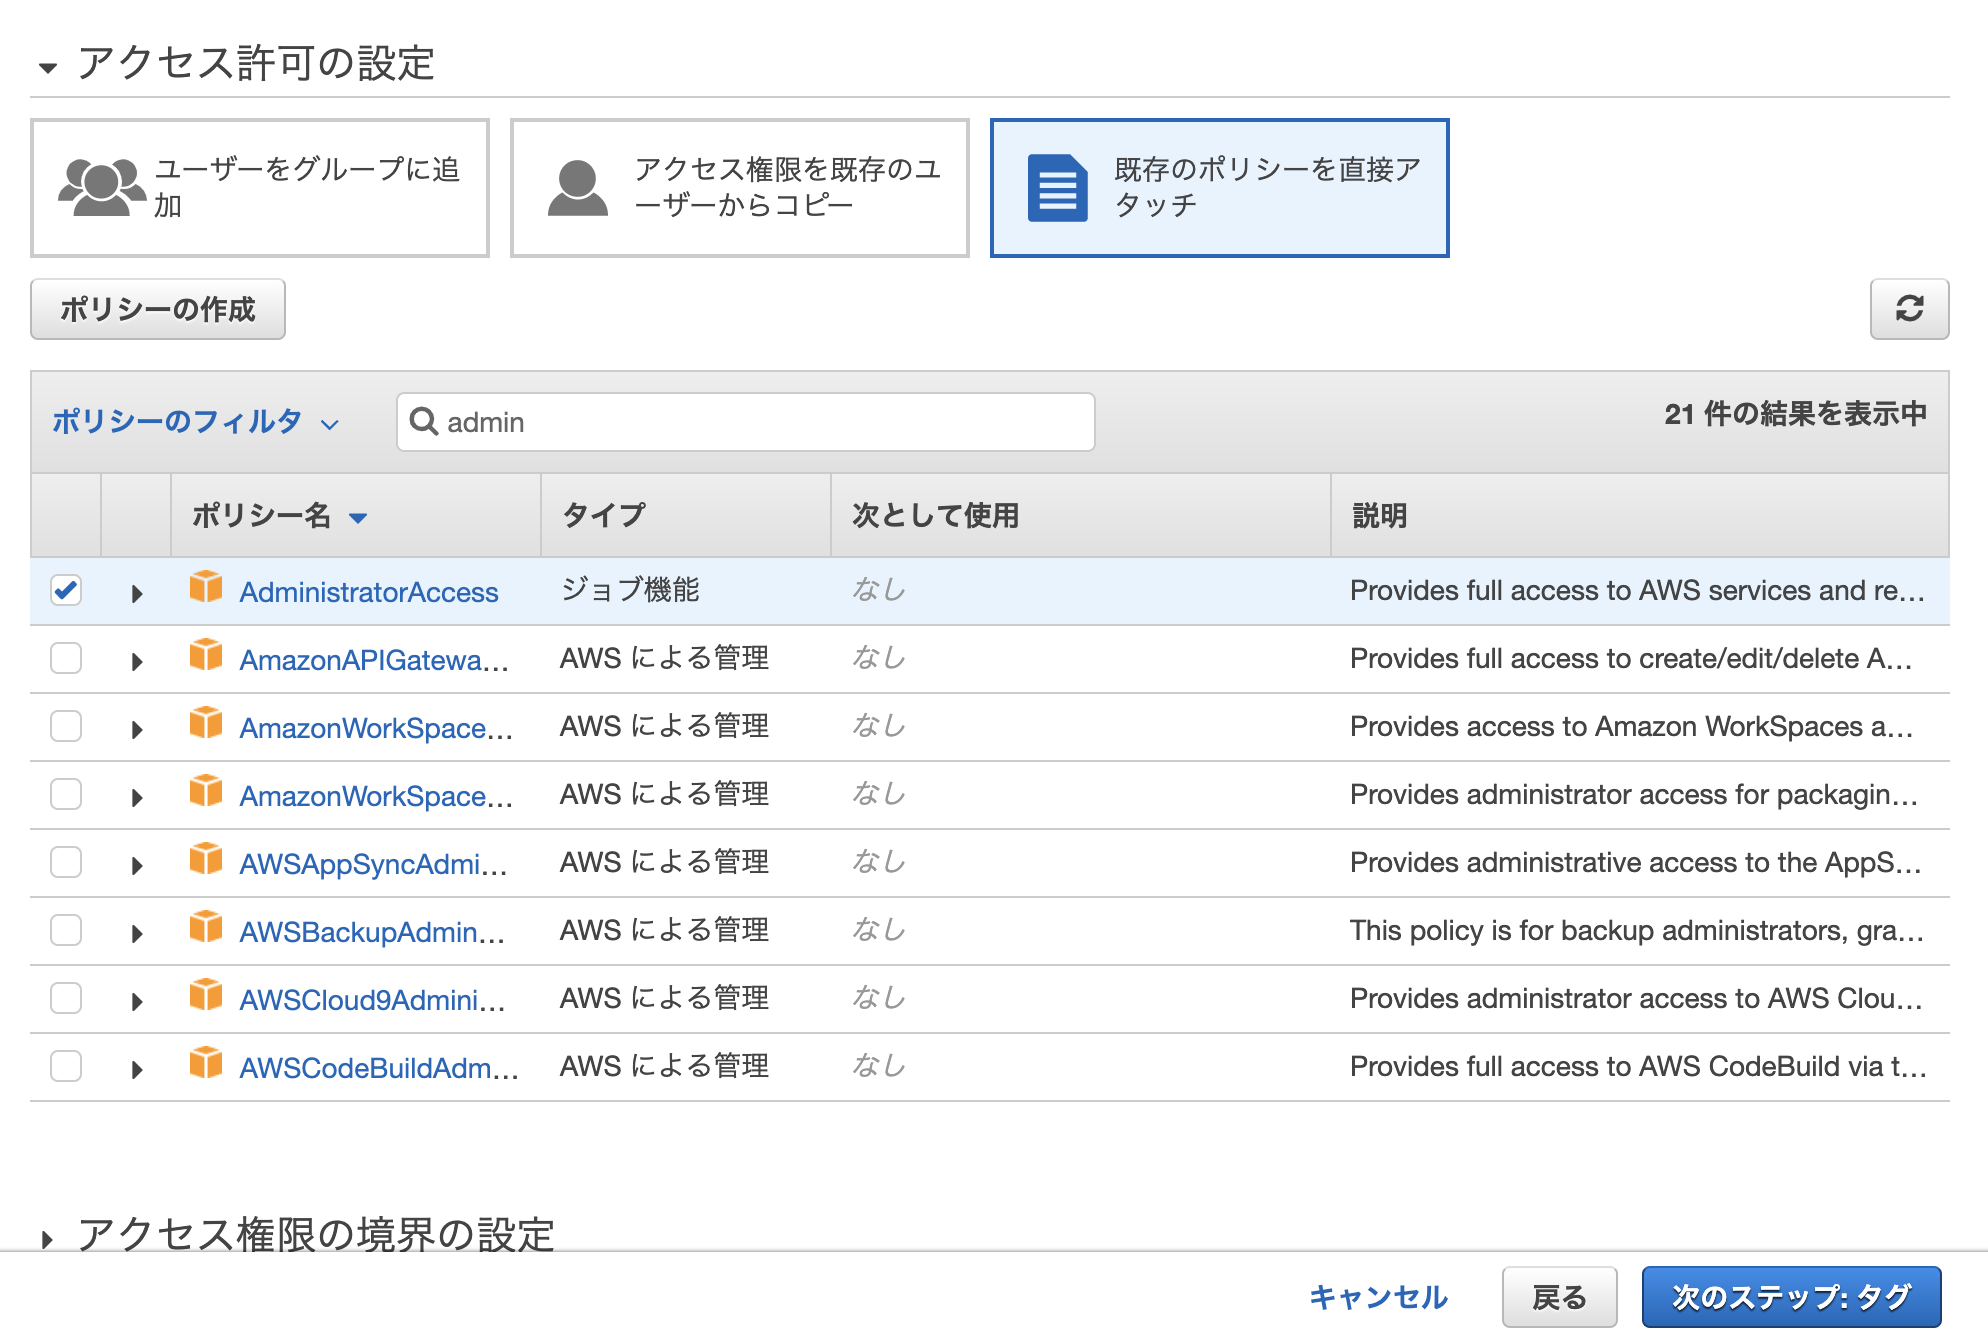The height and width of the screenshot is (1338, 1988).
Task: Expand the AdministratorAccess row details
Action: [x=137, y=590]
